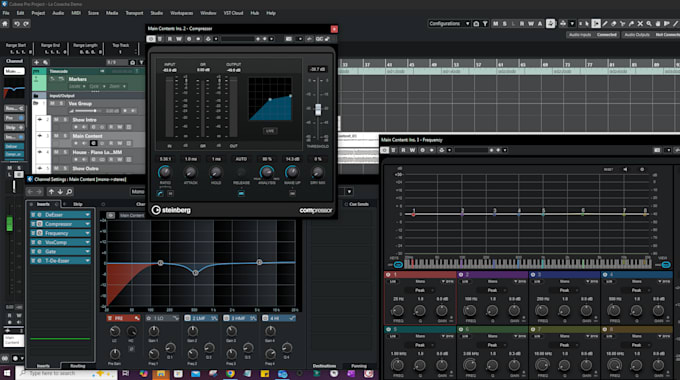
Task: Solo the House - Piano track
Action: click(65, 152)
